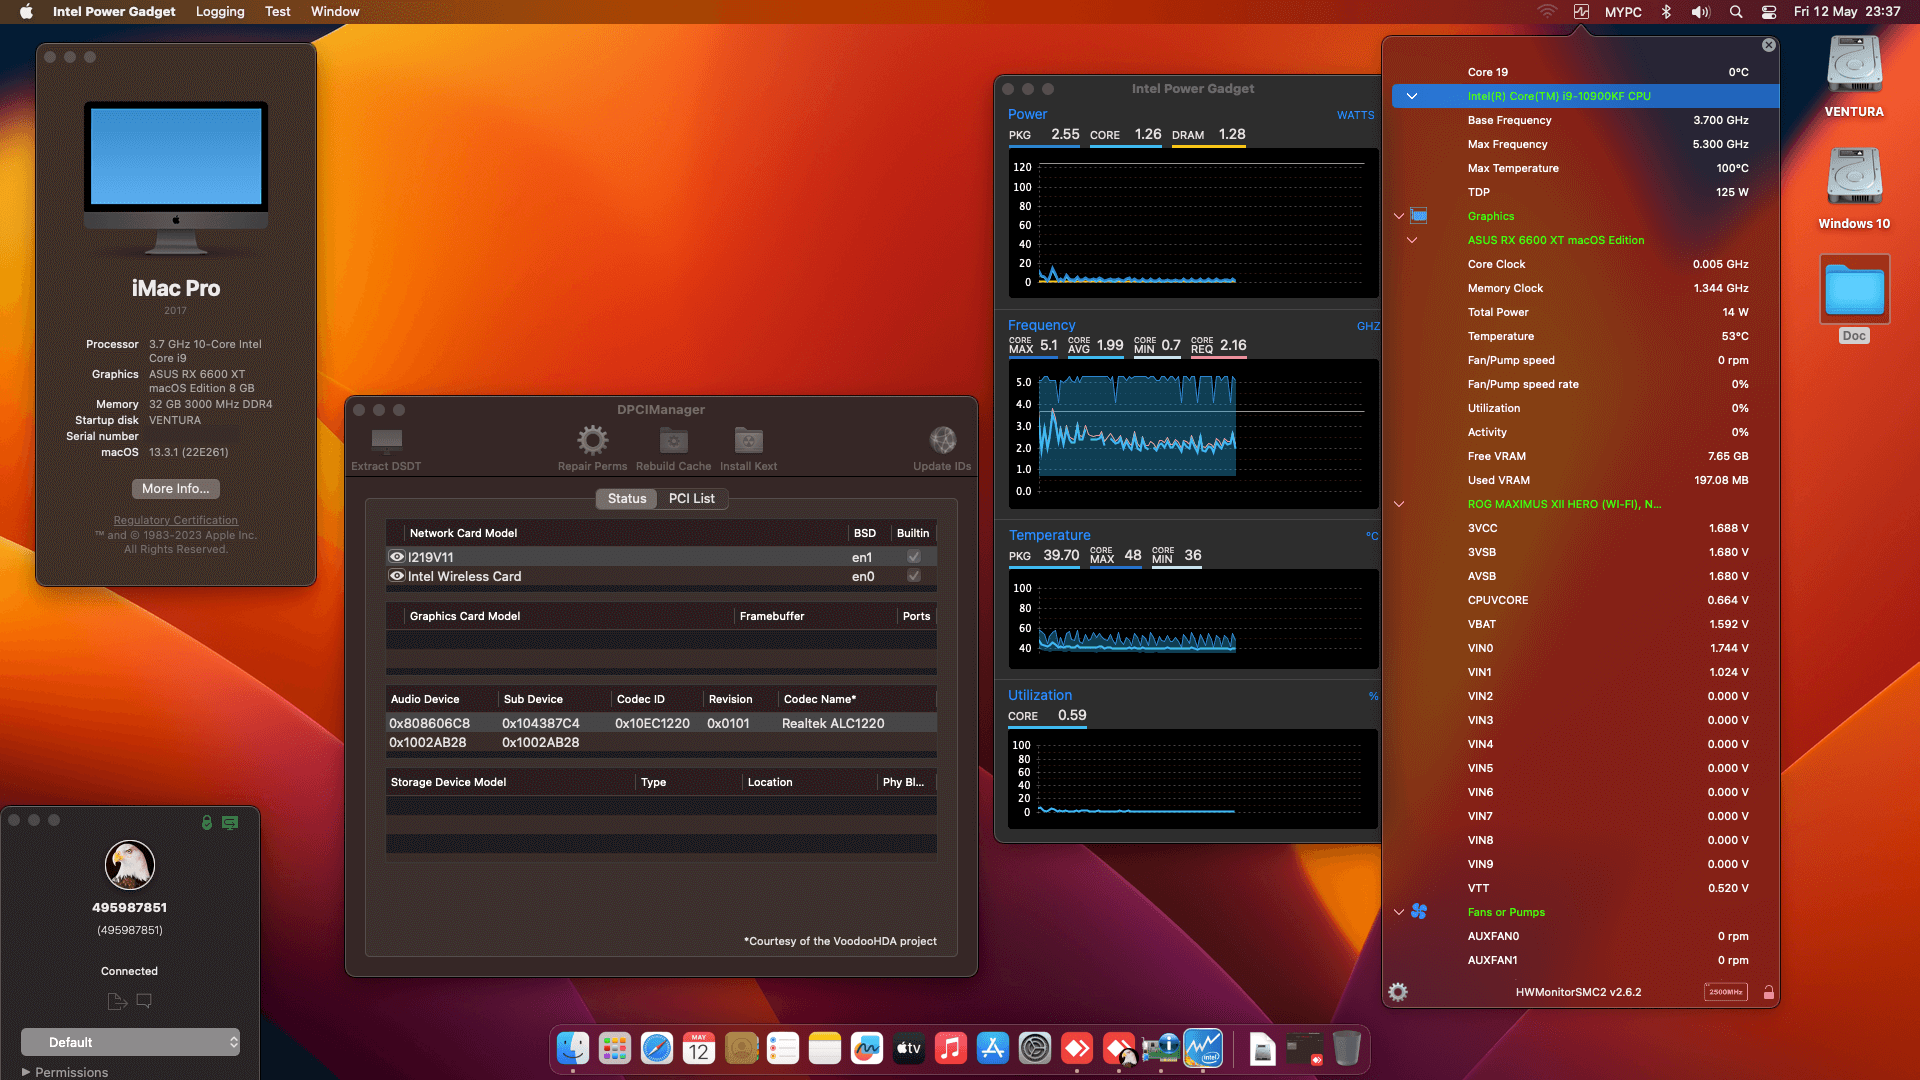Open Launchpad from the Dock

coord(615,1048)
